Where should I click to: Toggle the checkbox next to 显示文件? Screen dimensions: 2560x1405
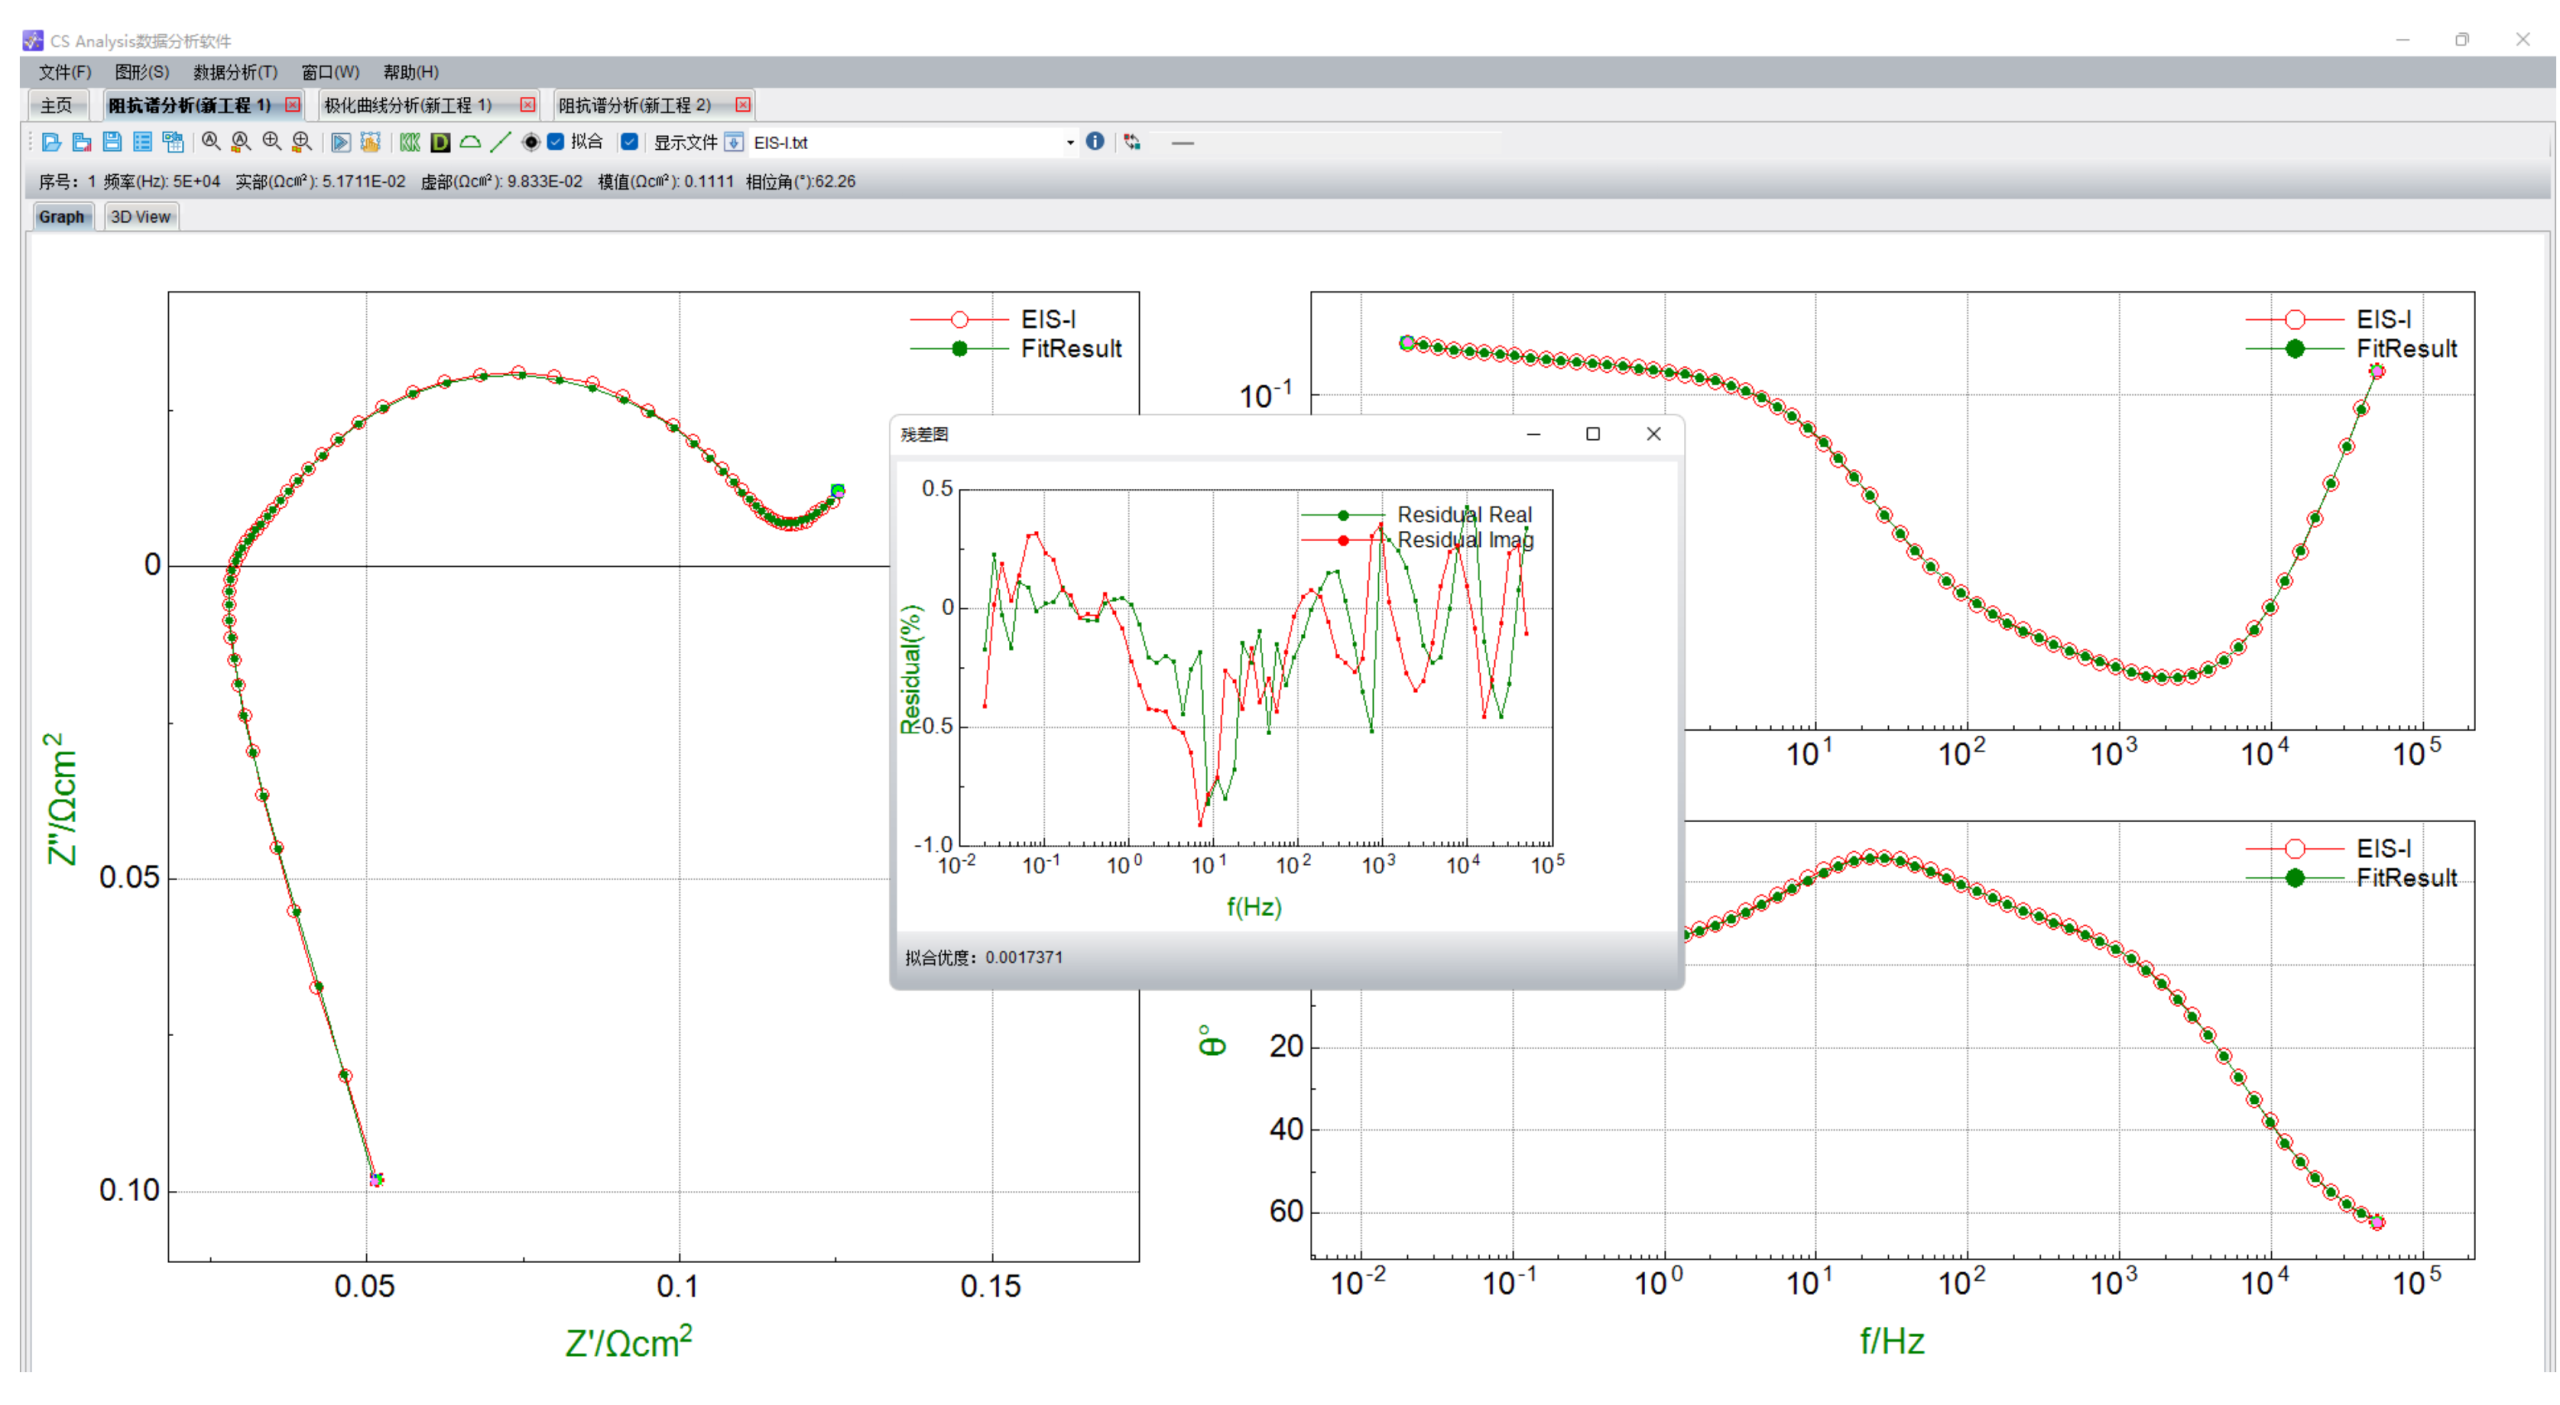pos(629,141)
